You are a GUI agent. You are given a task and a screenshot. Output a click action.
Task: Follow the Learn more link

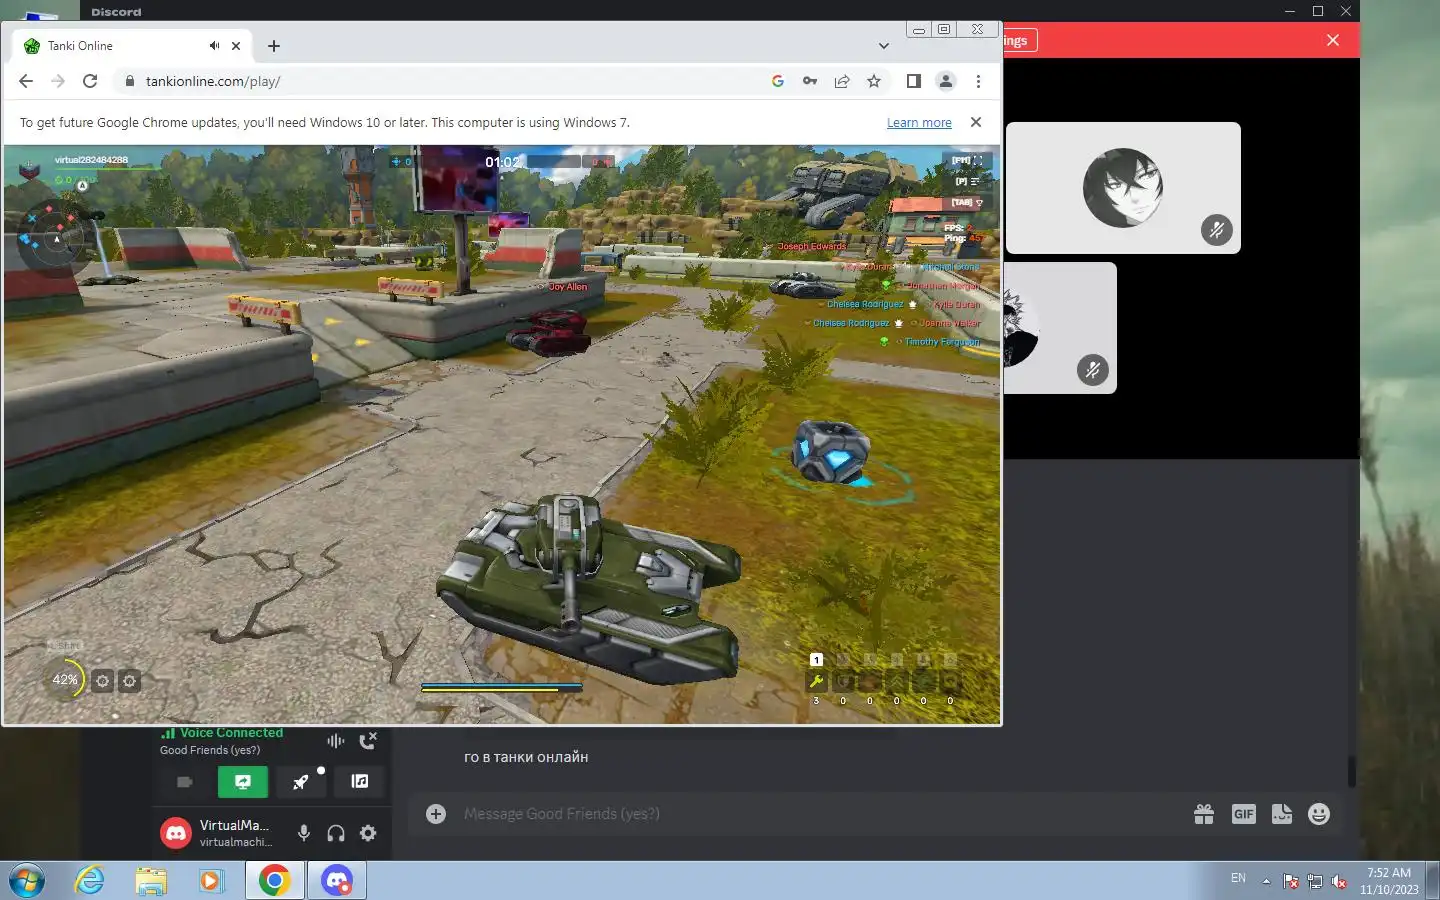(919, 122)
